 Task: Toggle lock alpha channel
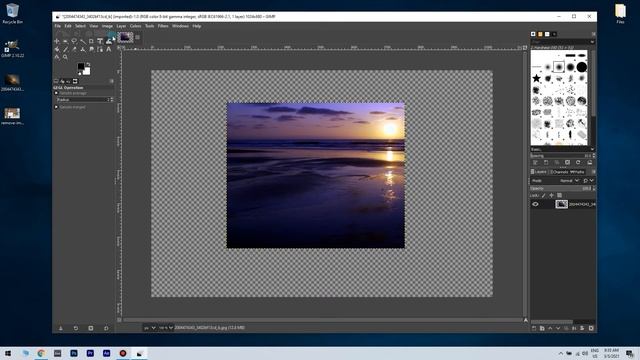tap(560, 196)
